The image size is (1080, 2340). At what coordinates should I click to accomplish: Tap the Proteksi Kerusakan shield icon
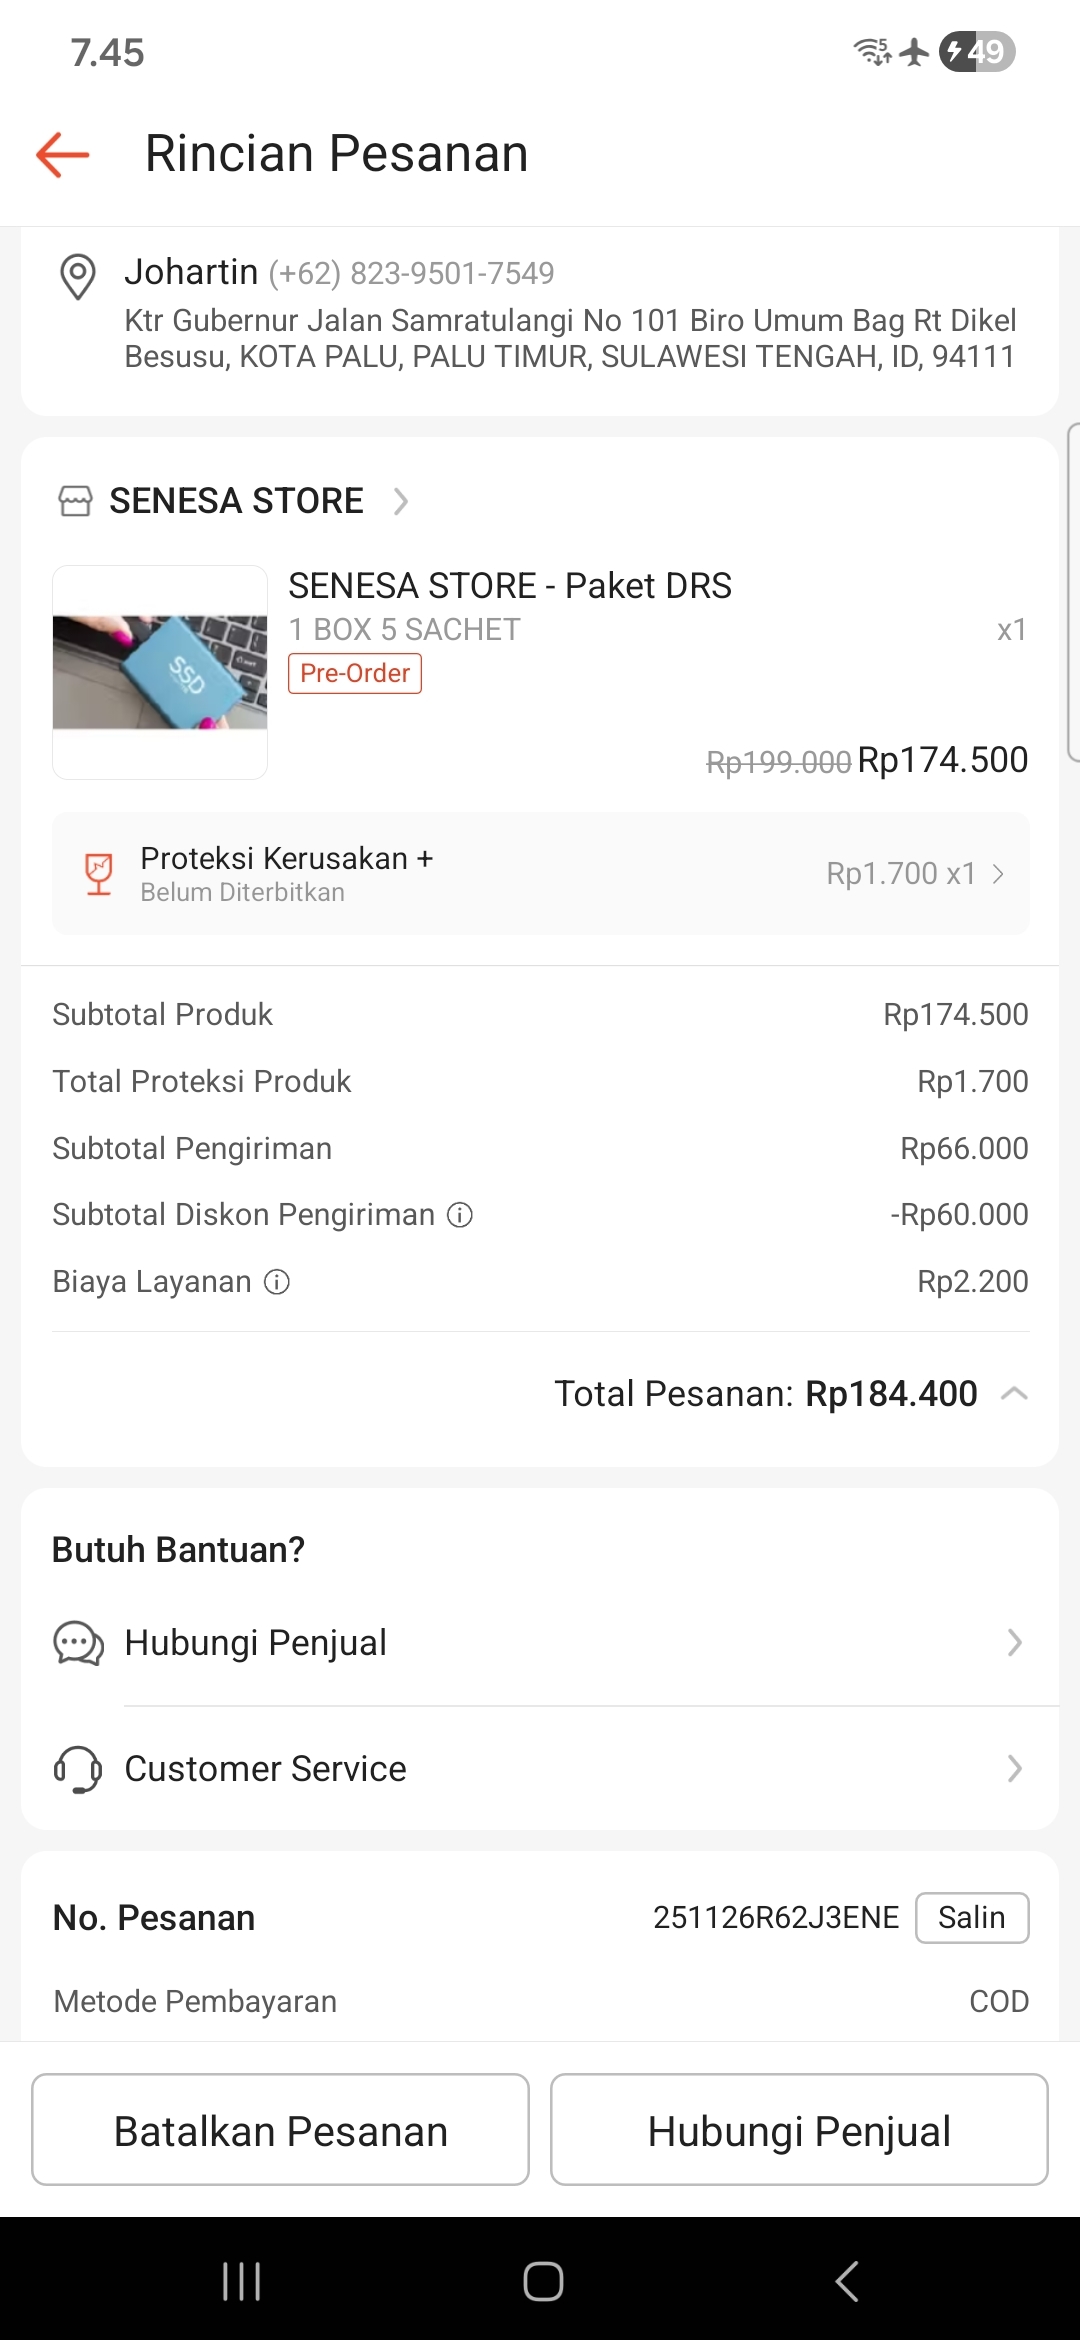99,874
